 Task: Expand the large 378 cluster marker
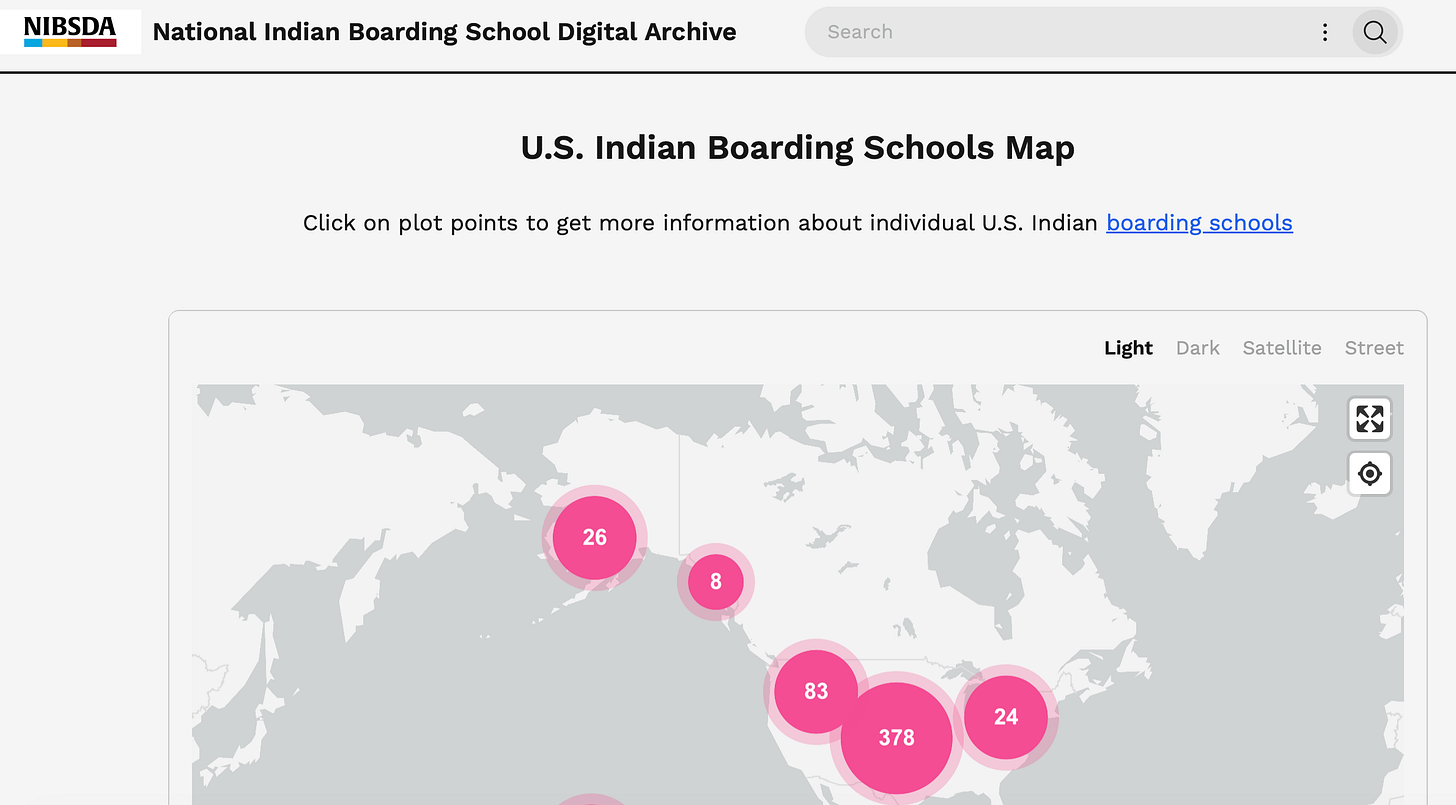[x=896, y=738]
